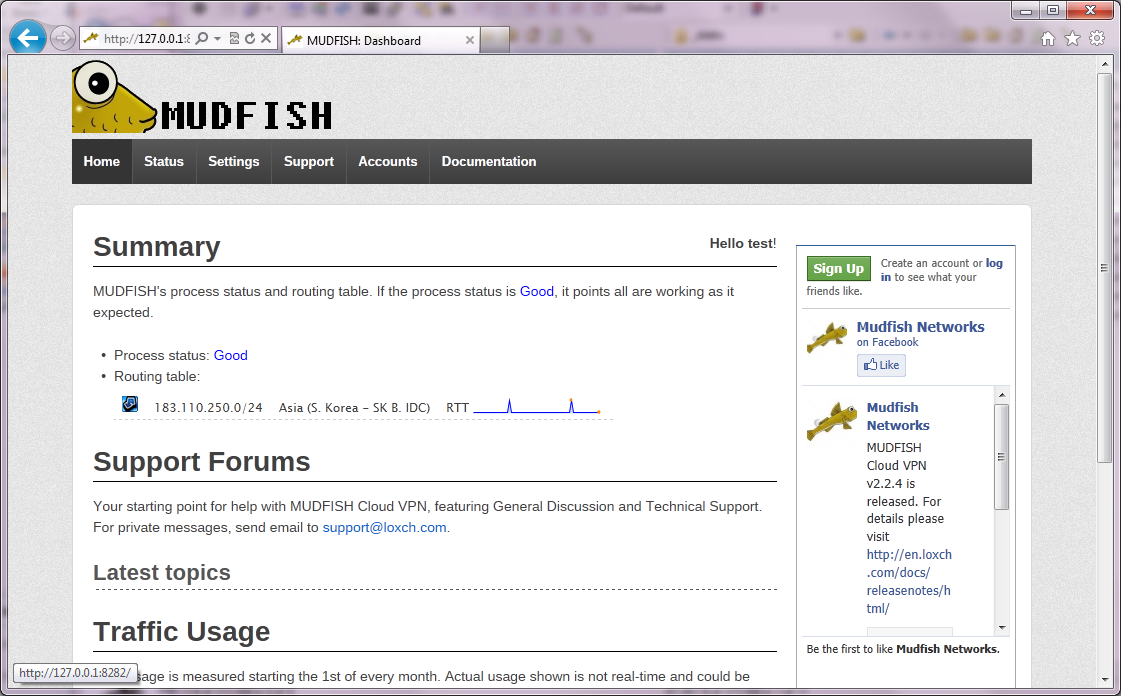This screenshot has width=1121, height=696.
Task: Open browser Tools gear menu
Action: pos(1097,39)
